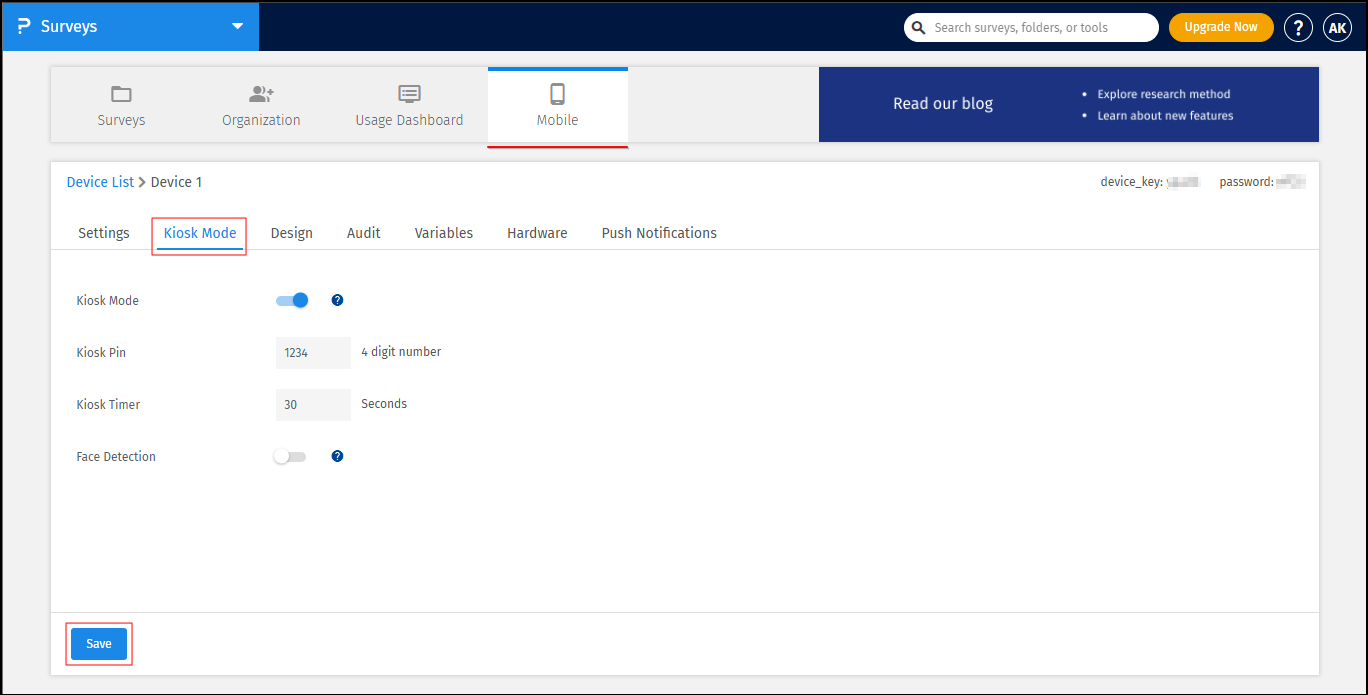Switch to the Kiosk Mode tab
The width and height of the screenshot is (1368, 695).
[200, 233]
